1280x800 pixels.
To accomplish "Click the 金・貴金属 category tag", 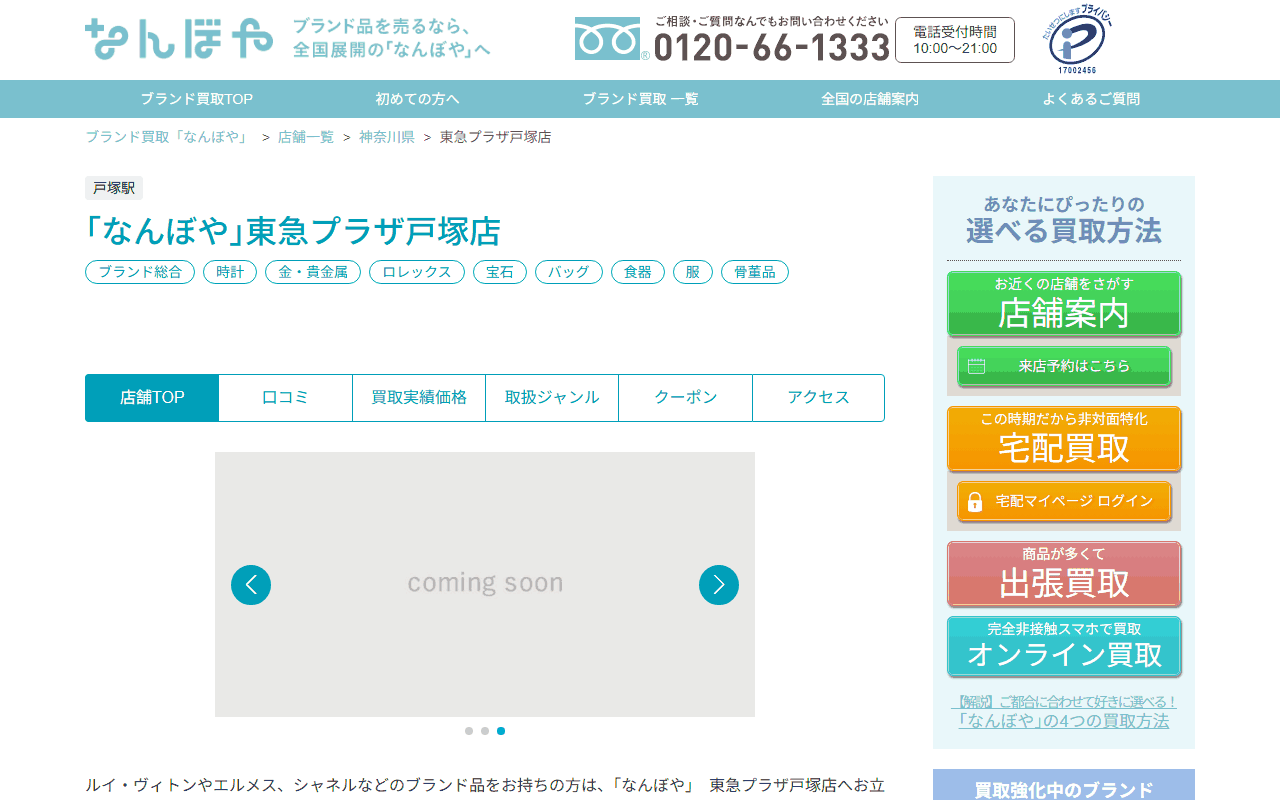I will click(x=313, y=272).
